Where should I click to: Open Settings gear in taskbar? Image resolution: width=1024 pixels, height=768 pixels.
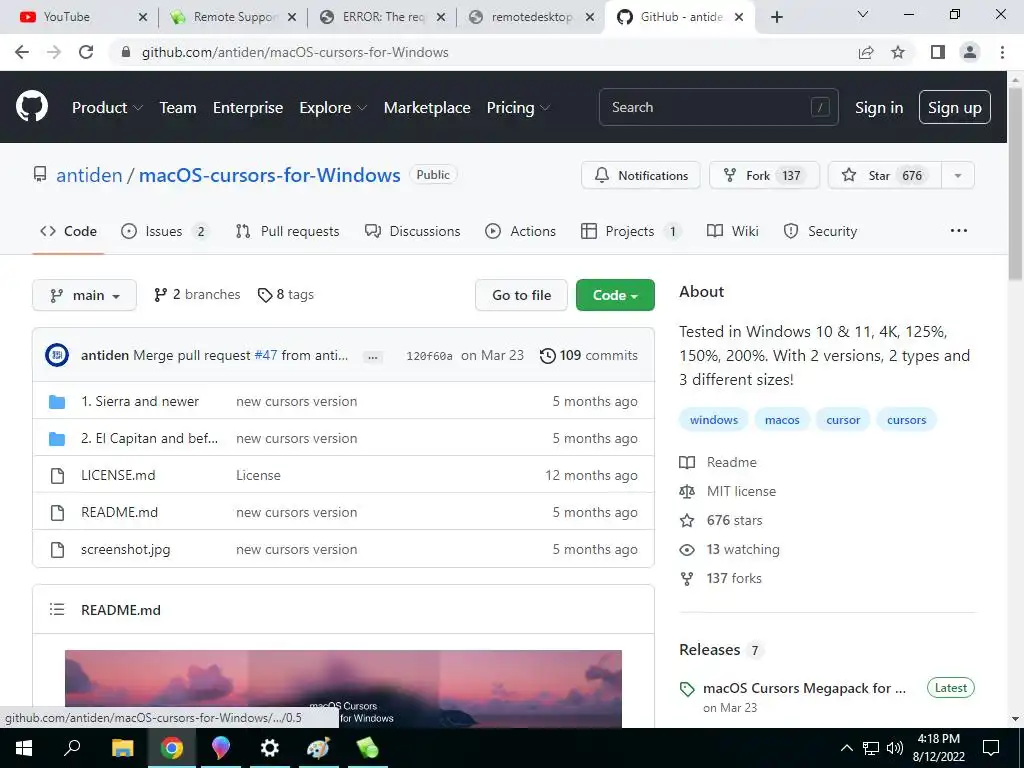click(269, 748)
